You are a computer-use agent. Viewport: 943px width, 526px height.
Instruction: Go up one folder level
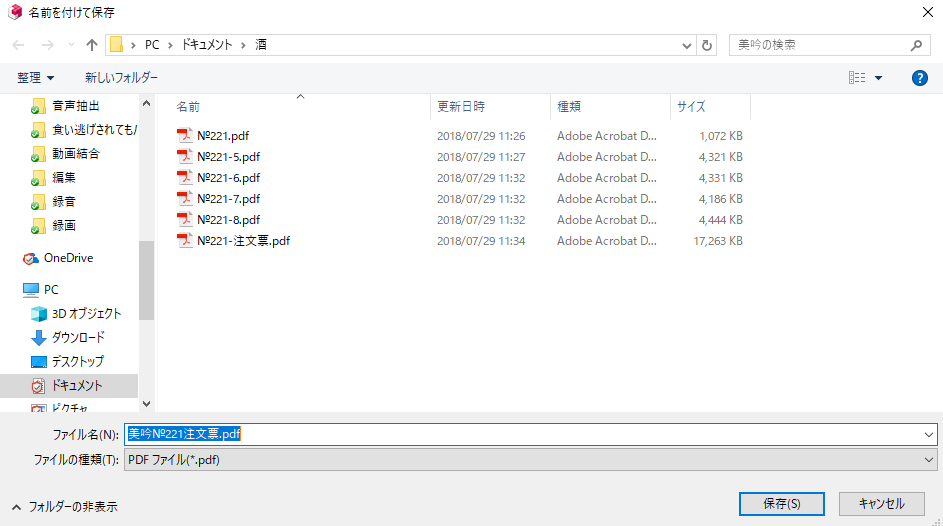91,45
